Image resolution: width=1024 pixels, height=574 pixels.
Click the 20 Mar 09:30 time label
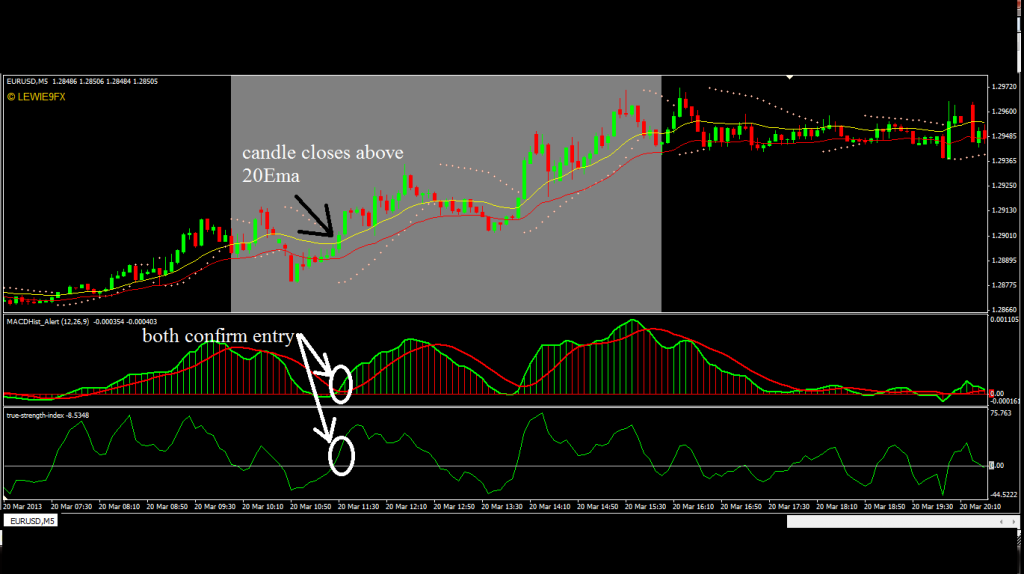[x=215, y=506]
